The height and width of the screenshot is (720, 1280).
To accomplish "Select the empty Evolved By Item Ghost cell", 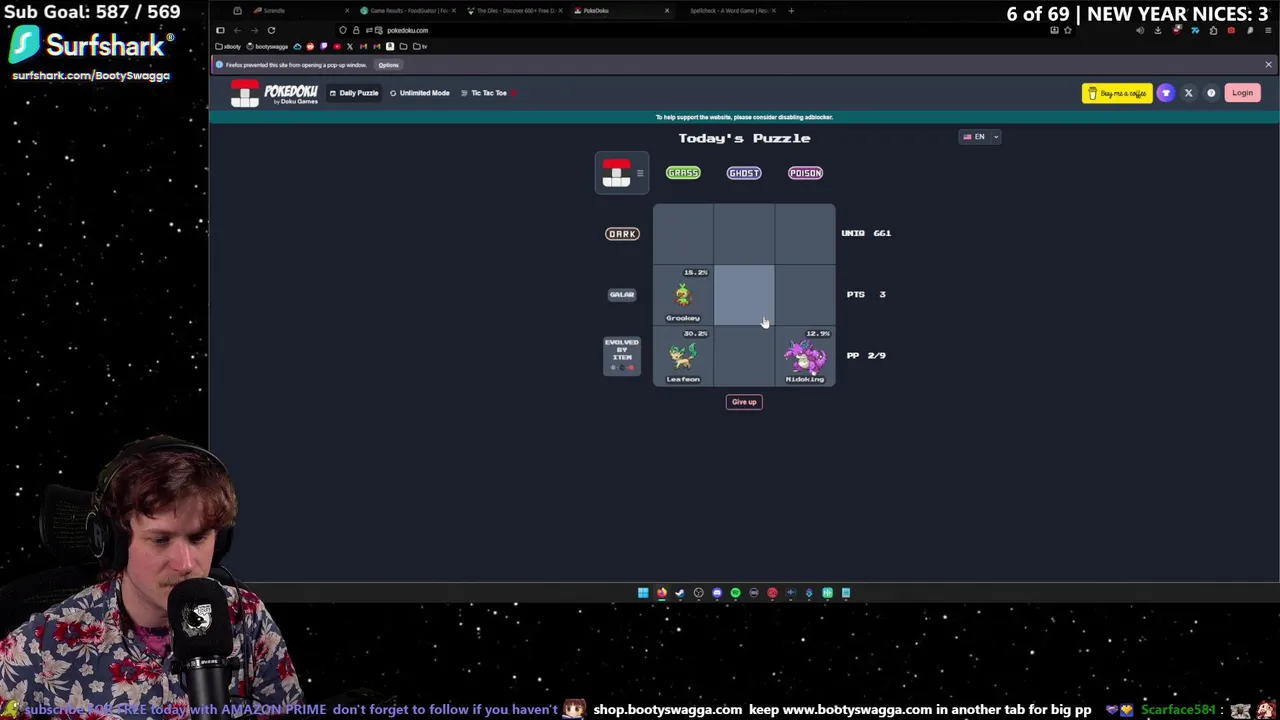I will pyautogui.click(x=744, y=356).
